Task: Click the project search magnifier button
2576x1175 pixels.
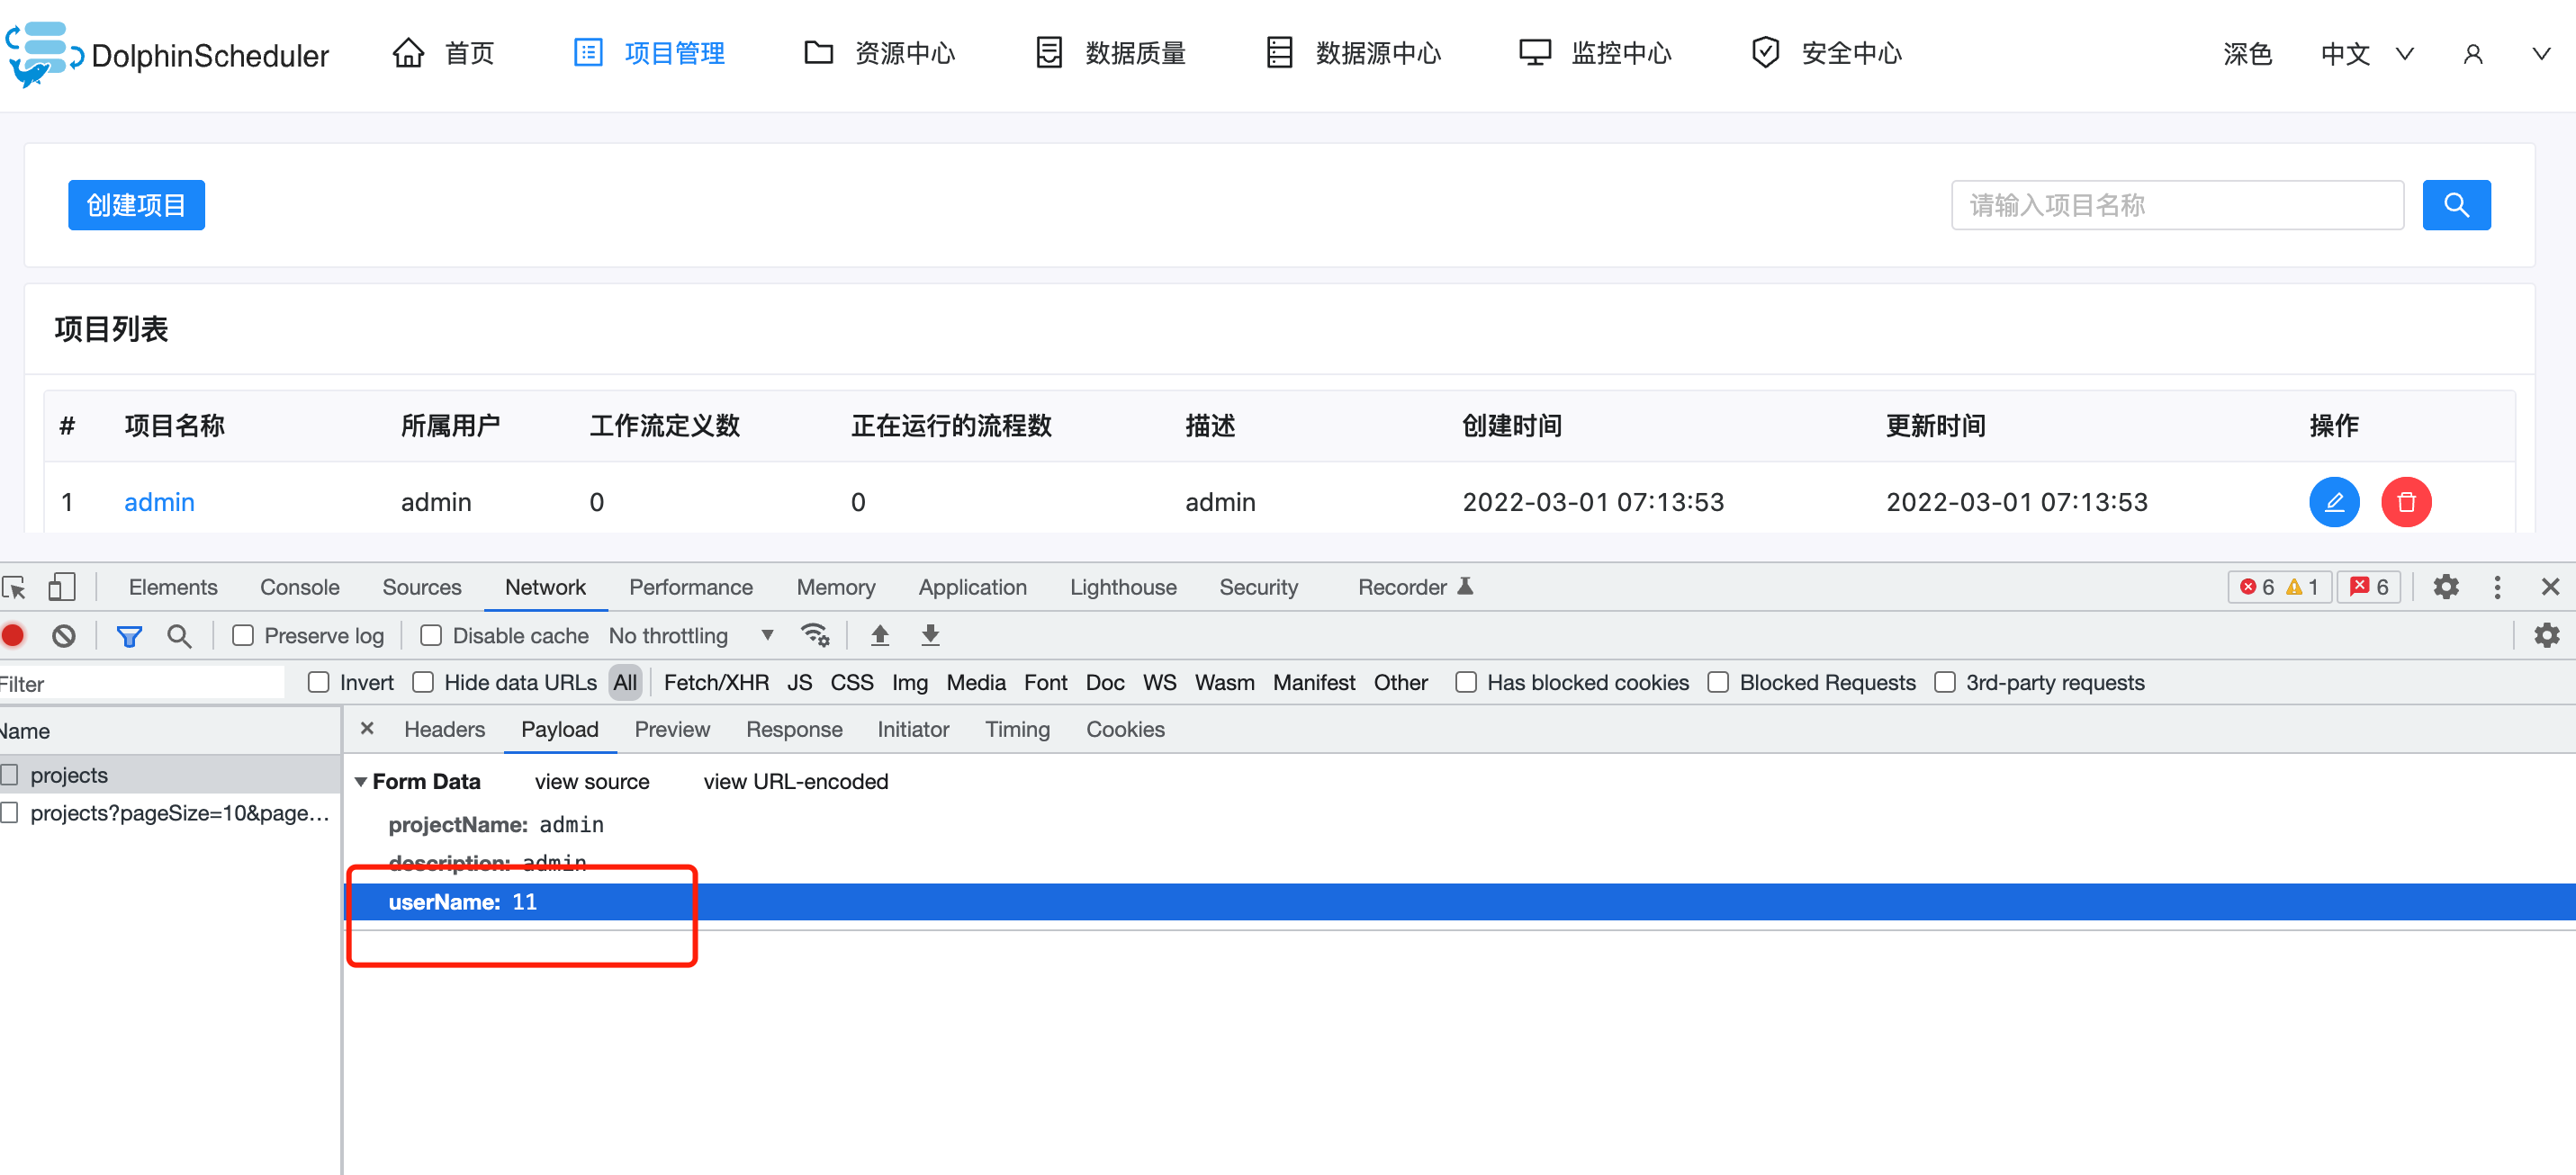Action: (2457, 205)
